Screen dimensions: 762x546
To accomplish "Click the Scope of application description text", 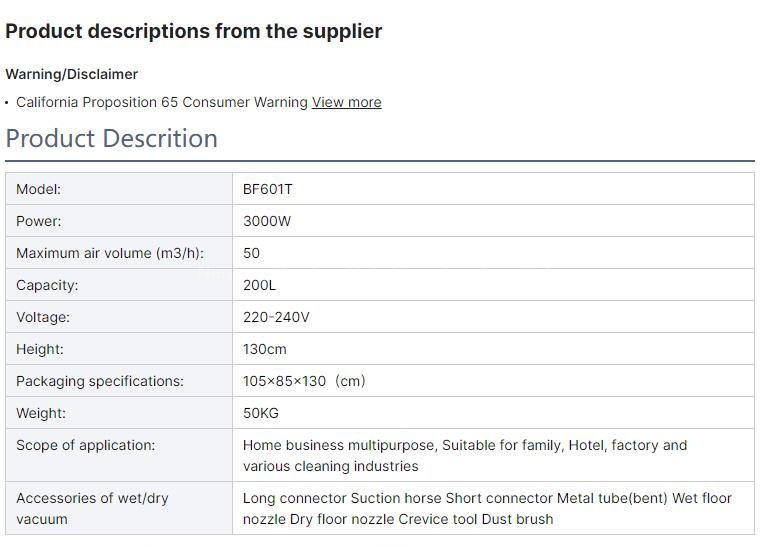I will point(465,455).
